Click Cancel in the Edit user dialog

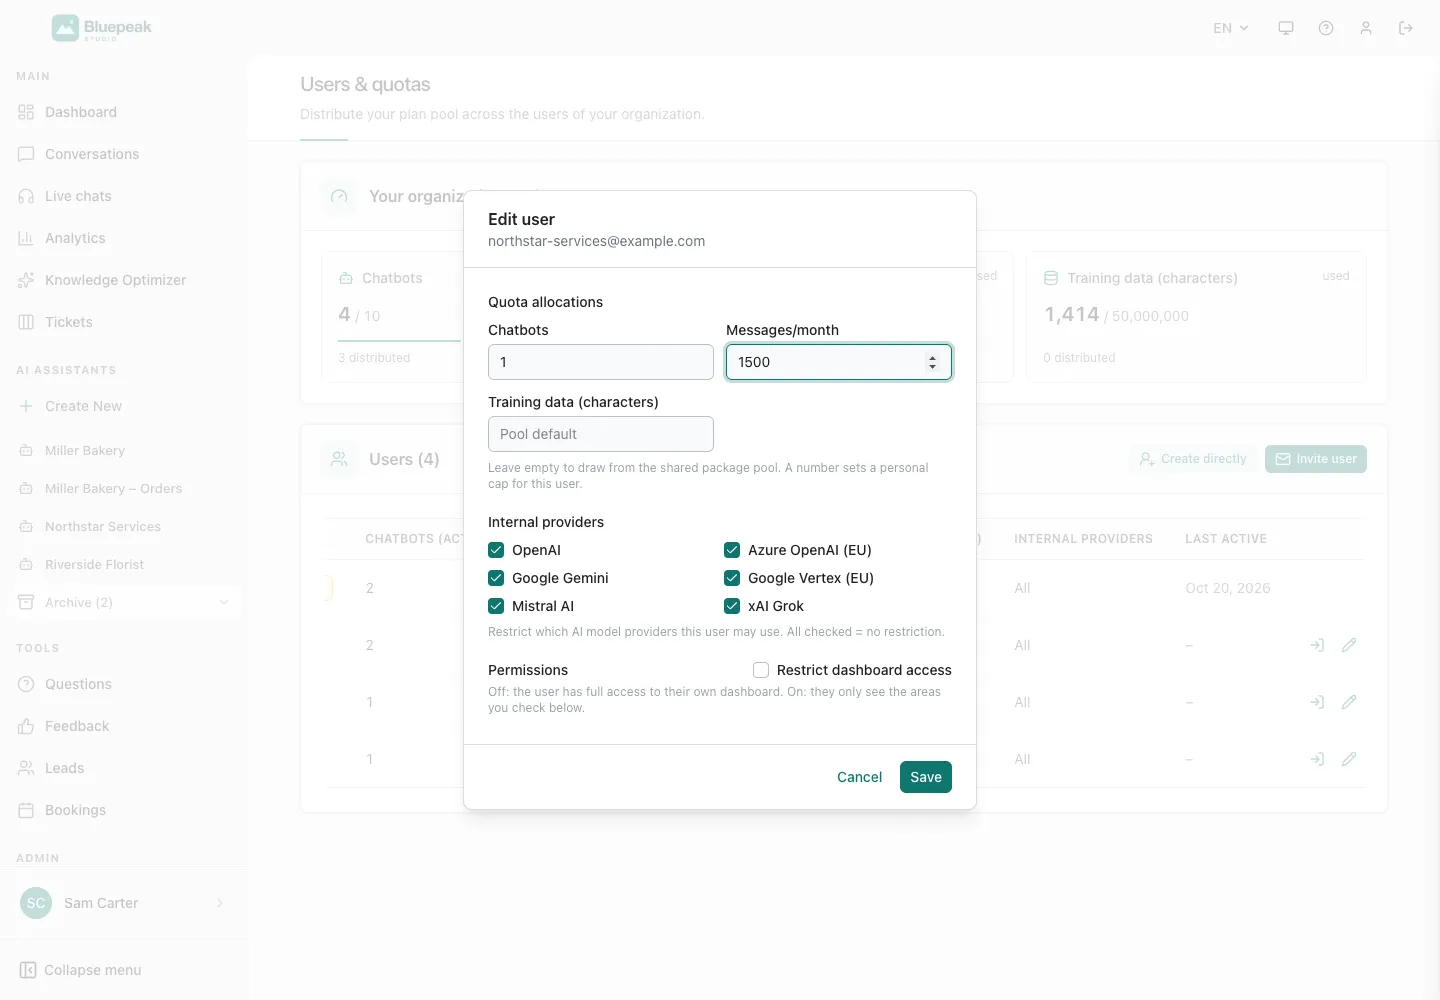click(859, 777)
